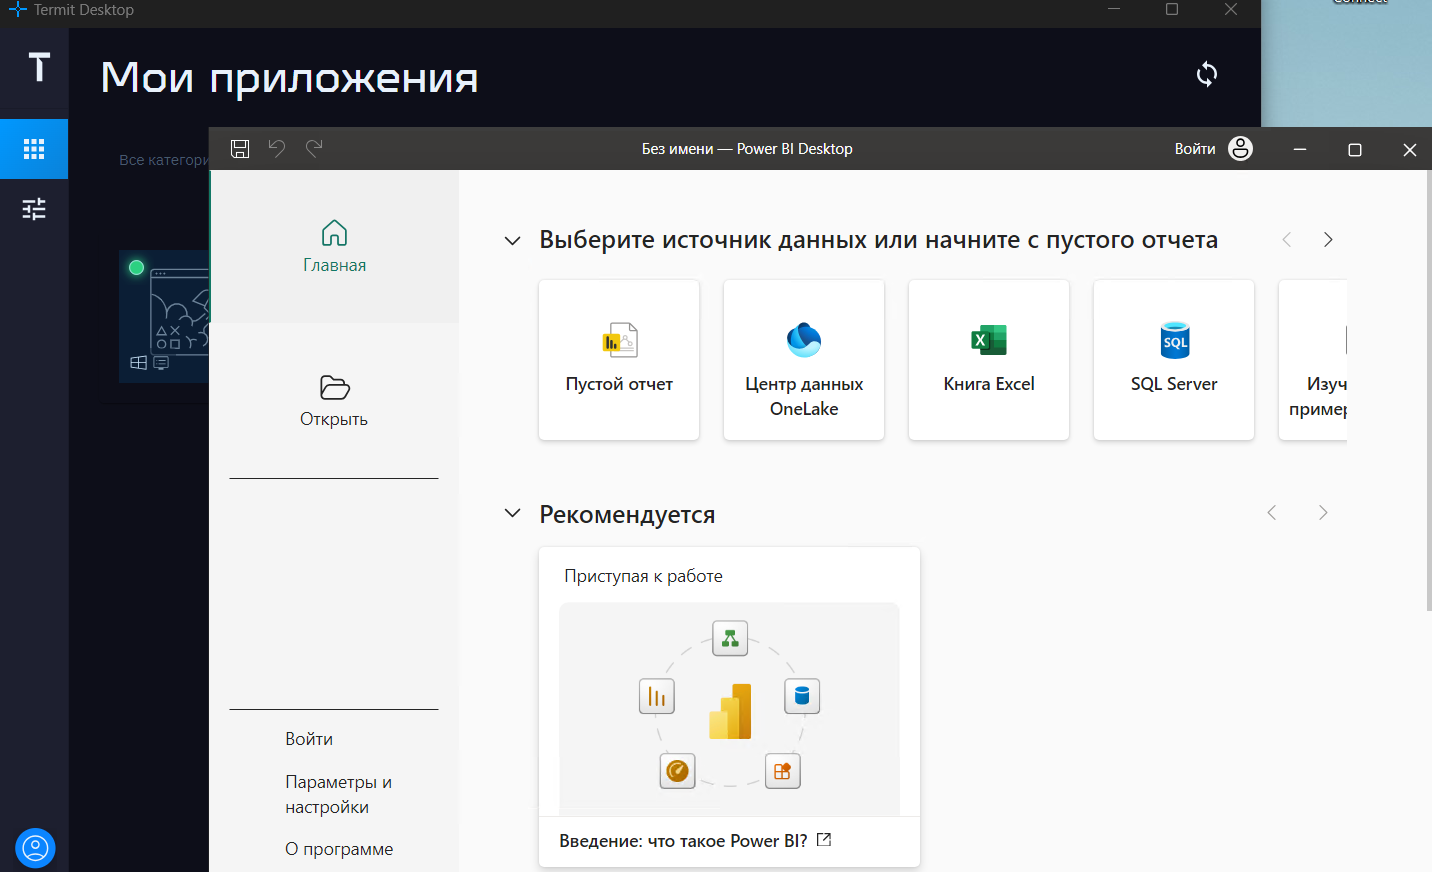The image size is (1432, 872).
Task: Click the Power BI window vertical scrollbar
Action: 1428,390
